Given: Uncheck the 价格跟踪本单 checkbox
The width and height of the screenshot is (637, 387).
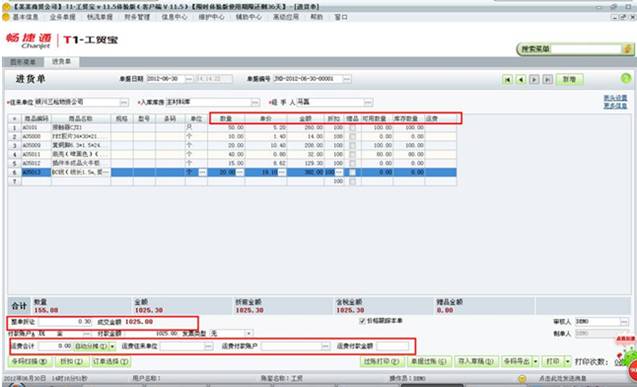Looking at the screenshot, I should (x=362, y=321).
